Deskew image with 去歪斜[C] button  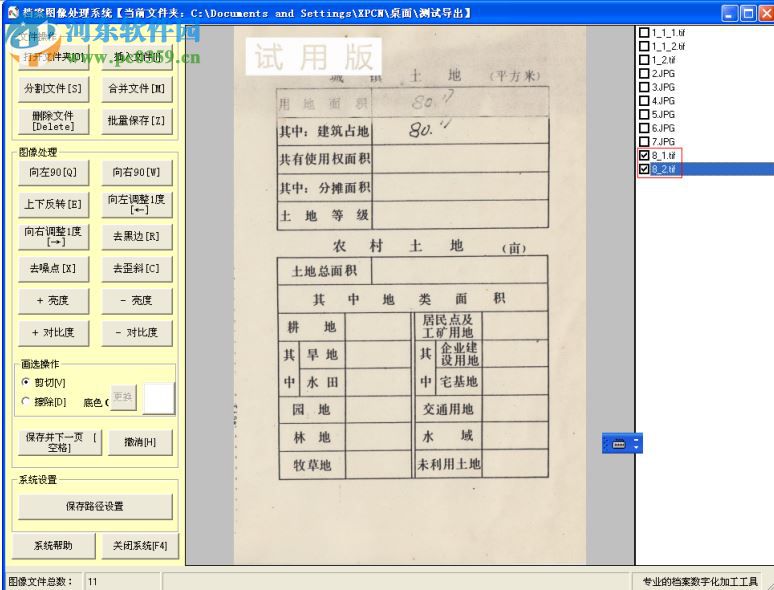pos(137,269)
